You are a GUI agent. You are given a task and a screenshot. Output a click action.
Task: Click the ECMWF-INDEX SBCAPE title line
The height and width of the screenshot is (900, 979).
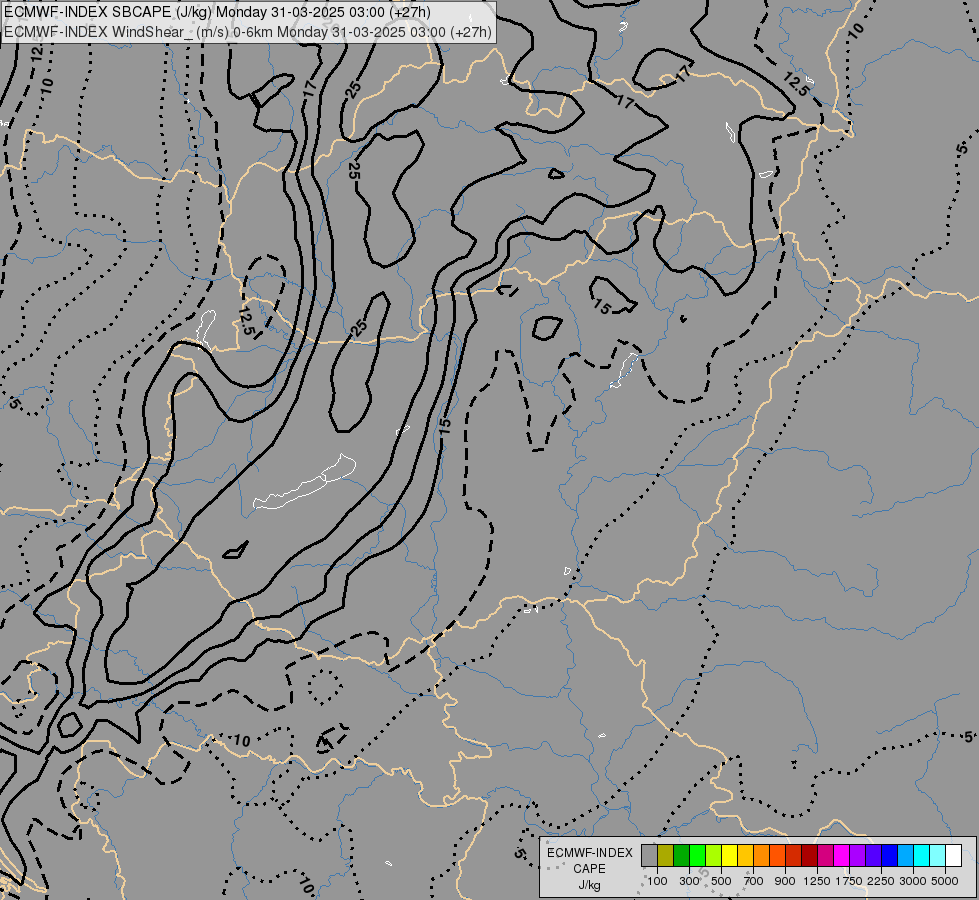[217, 12]
